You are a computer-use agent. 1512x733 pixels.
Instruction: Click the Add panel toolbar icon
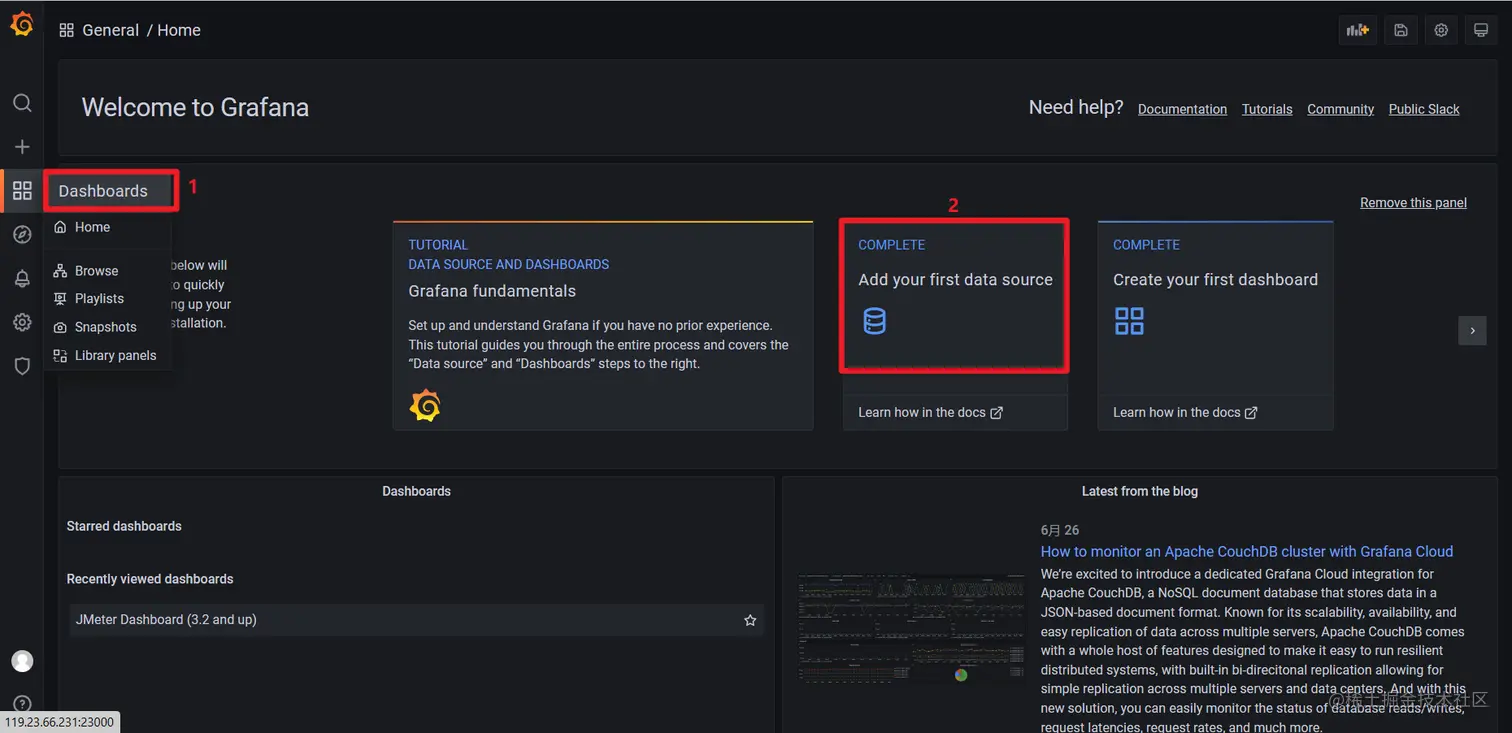[1358, 30]
